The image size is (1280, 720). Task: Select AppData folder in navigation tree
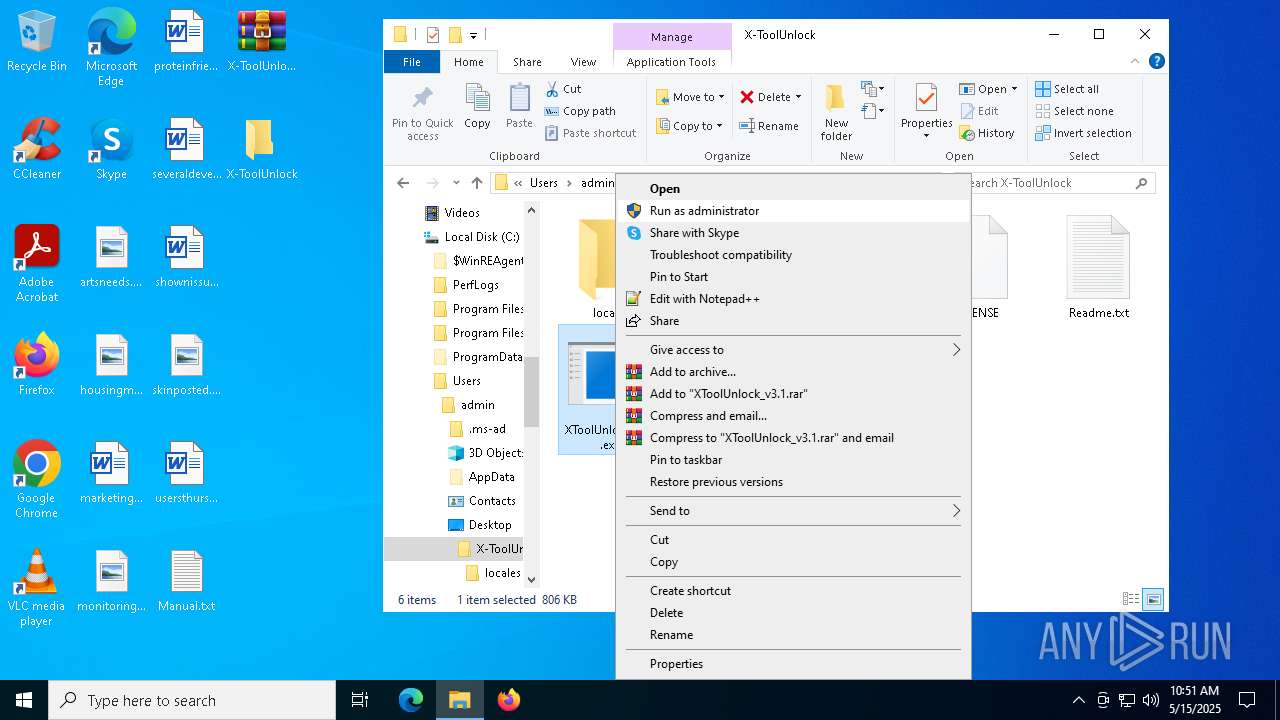coord(482,477)
